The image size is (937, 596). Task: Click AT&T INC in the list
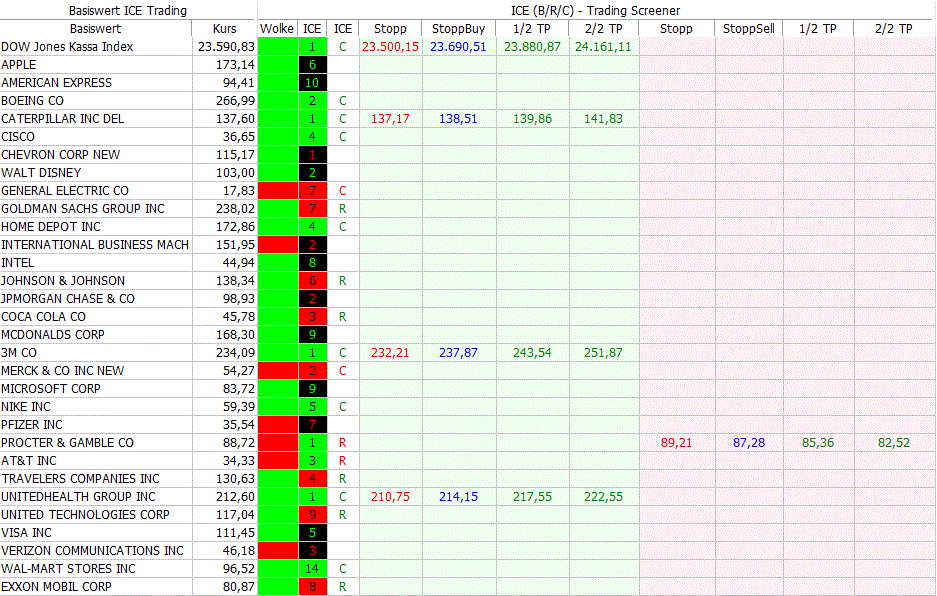pyautogui.click(x=29, y=460)
